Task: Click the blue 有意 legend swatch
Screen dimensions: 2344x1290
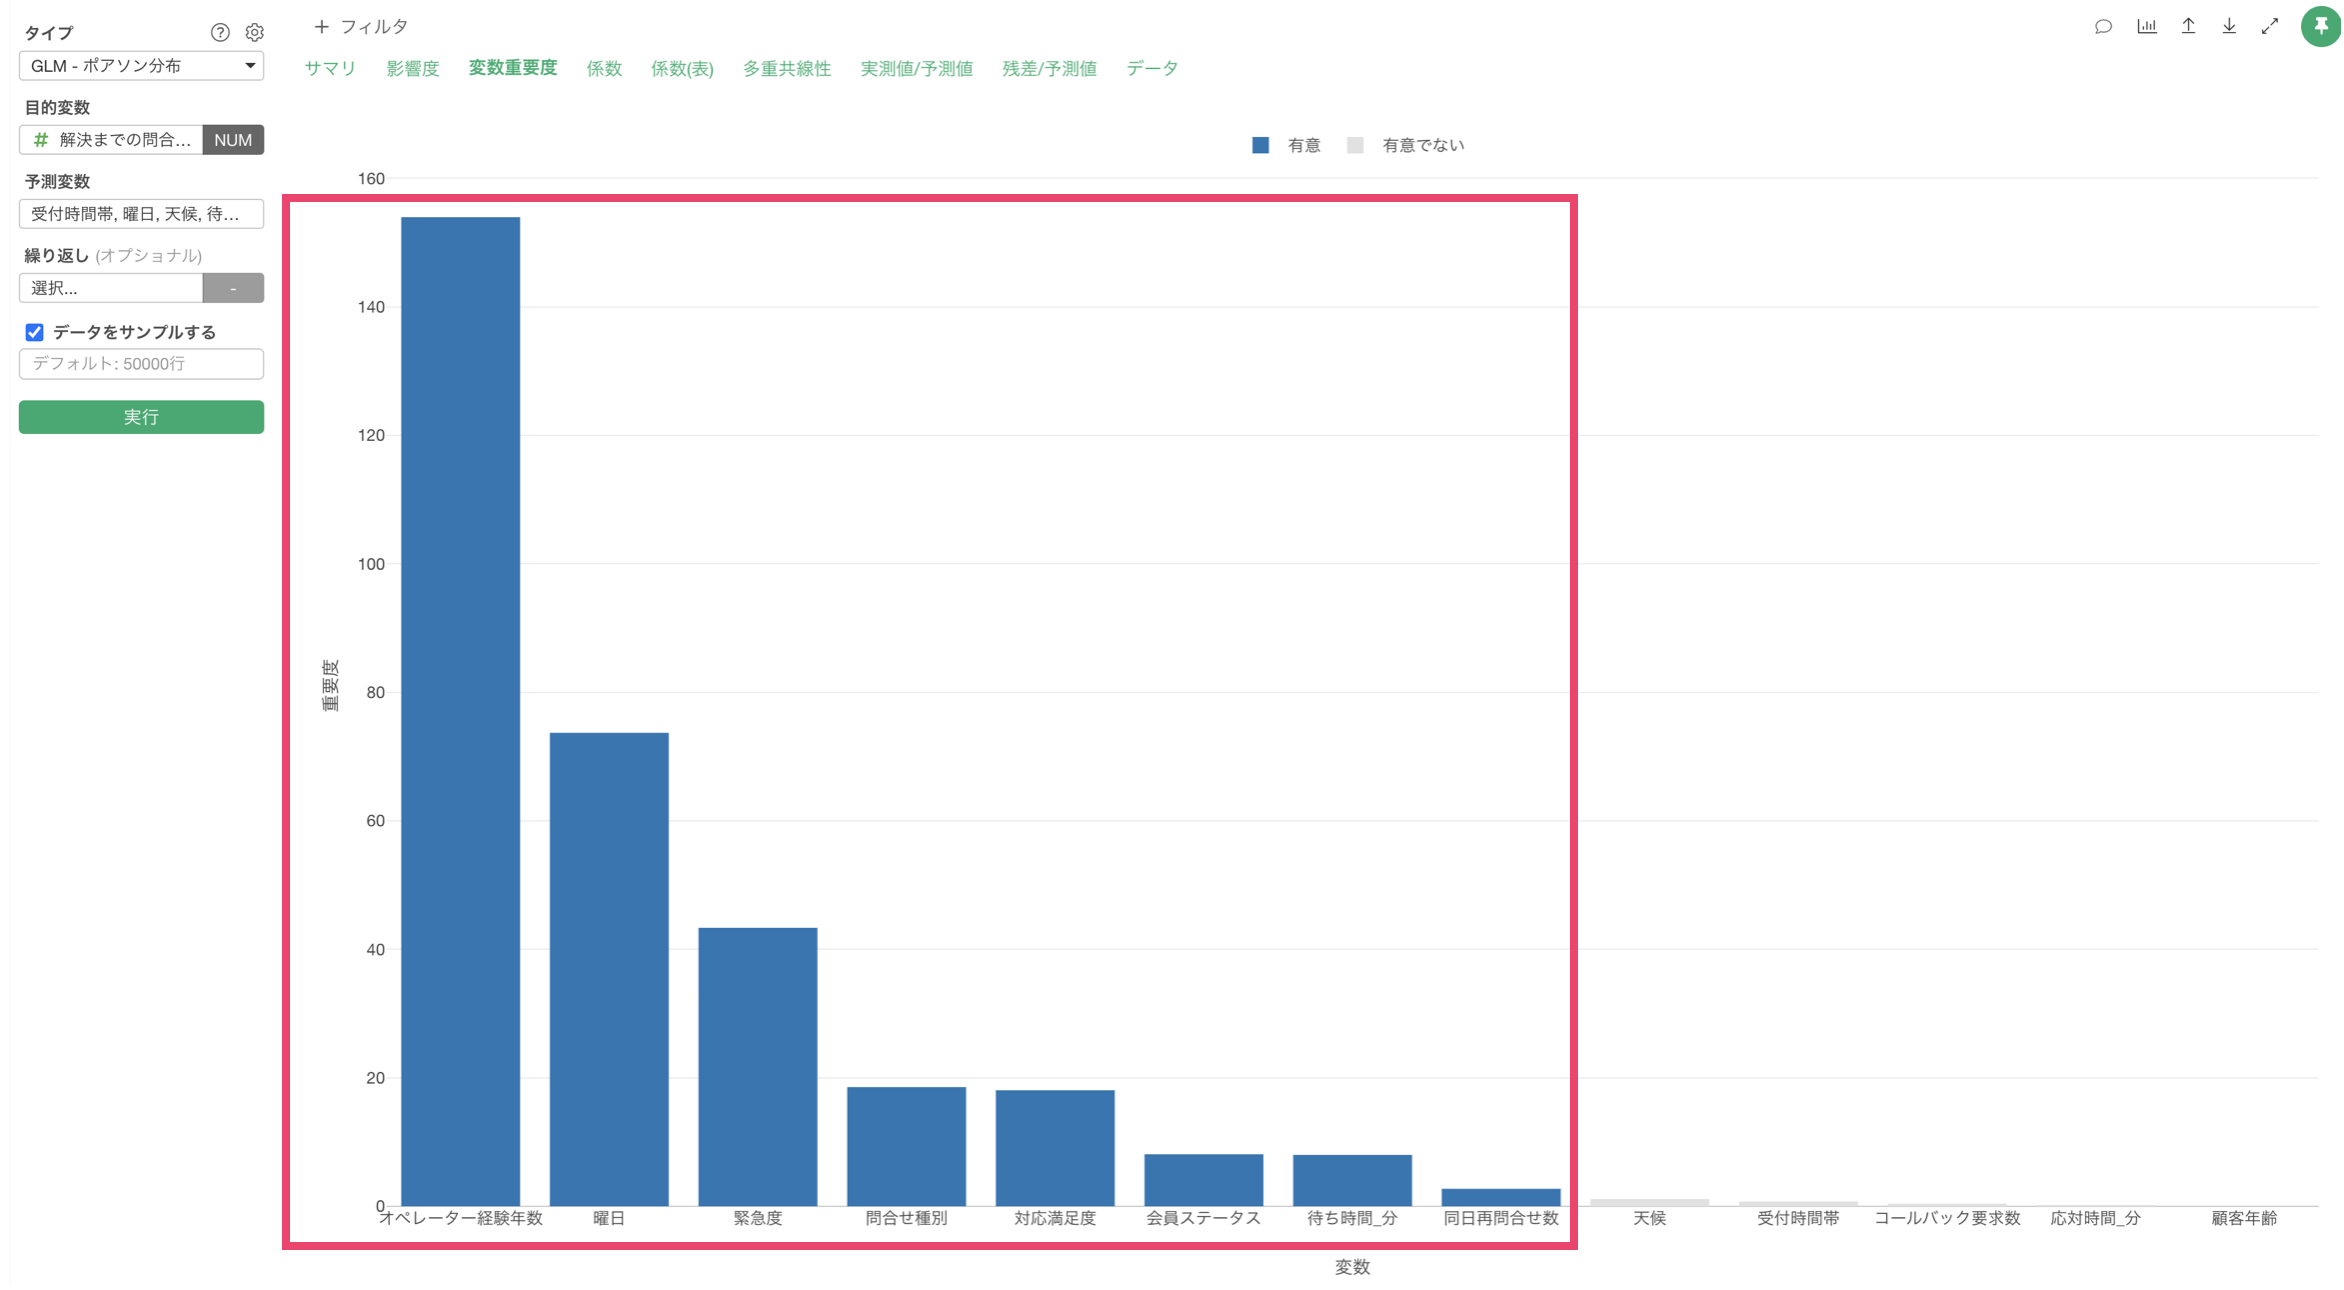Action: (1260, 146)
